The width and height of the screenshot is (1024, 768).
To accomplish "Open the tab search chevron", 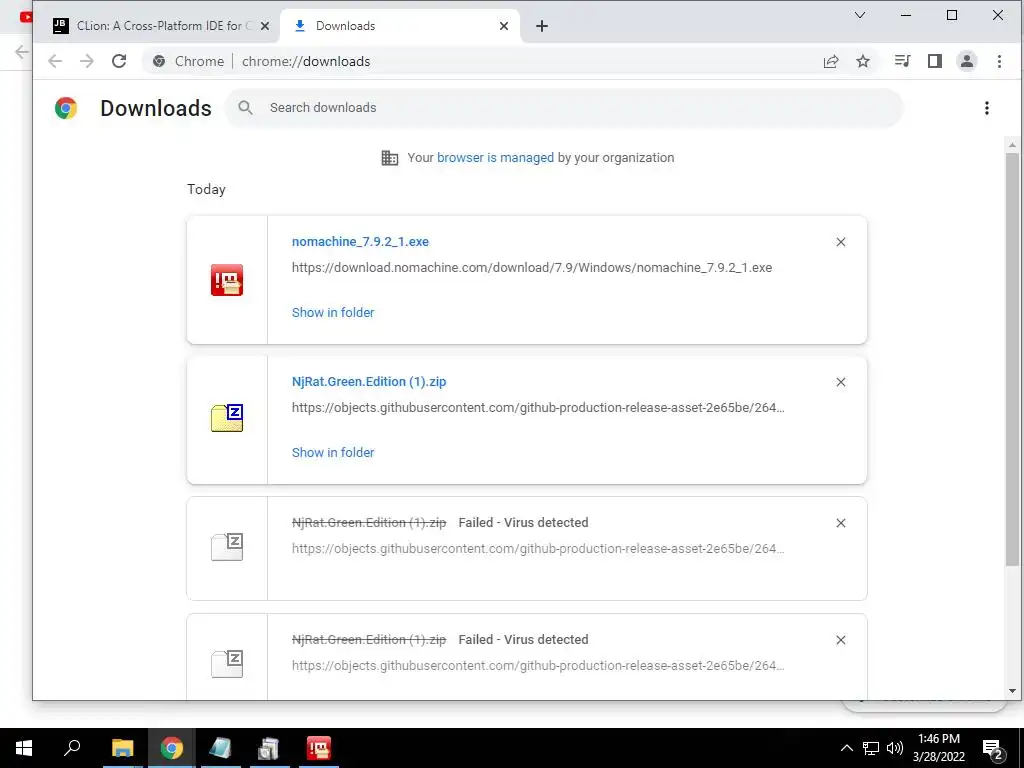I will pyautogui.click(x=860, y=15).
